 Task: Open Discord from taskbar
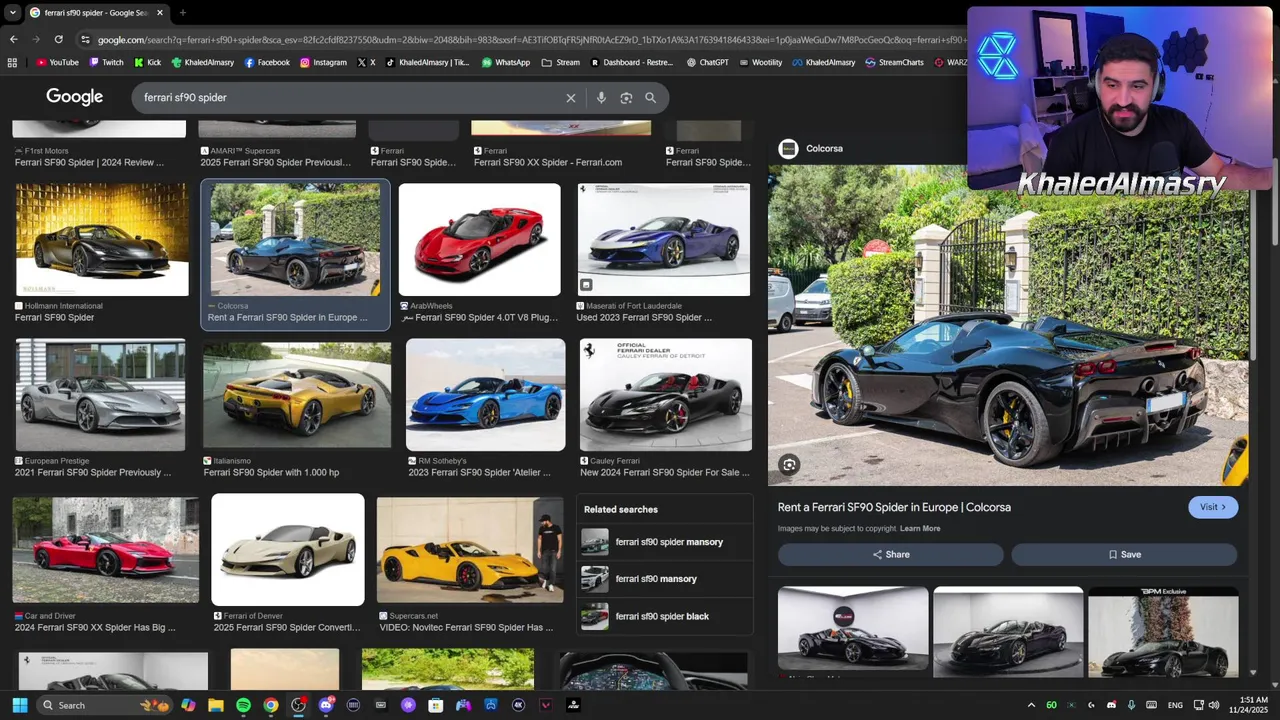click(x=326, y=705)
